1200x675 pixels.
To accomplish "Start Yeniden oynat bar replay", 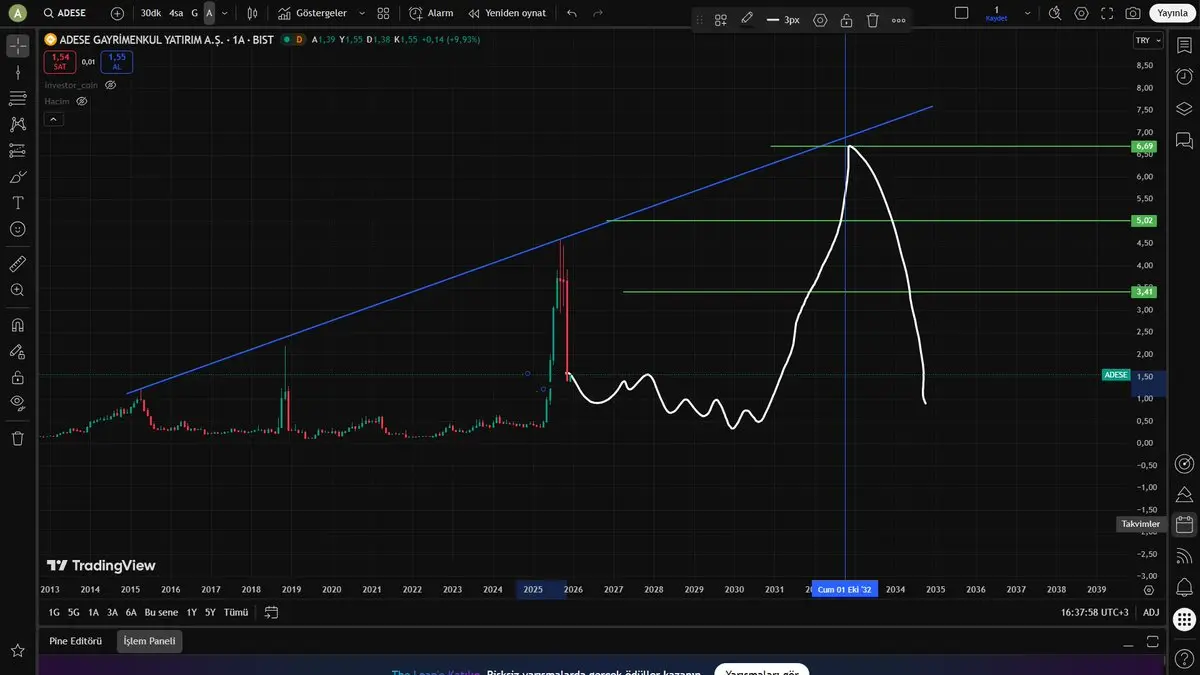I will pyautogui.click(x=507, y=13).
